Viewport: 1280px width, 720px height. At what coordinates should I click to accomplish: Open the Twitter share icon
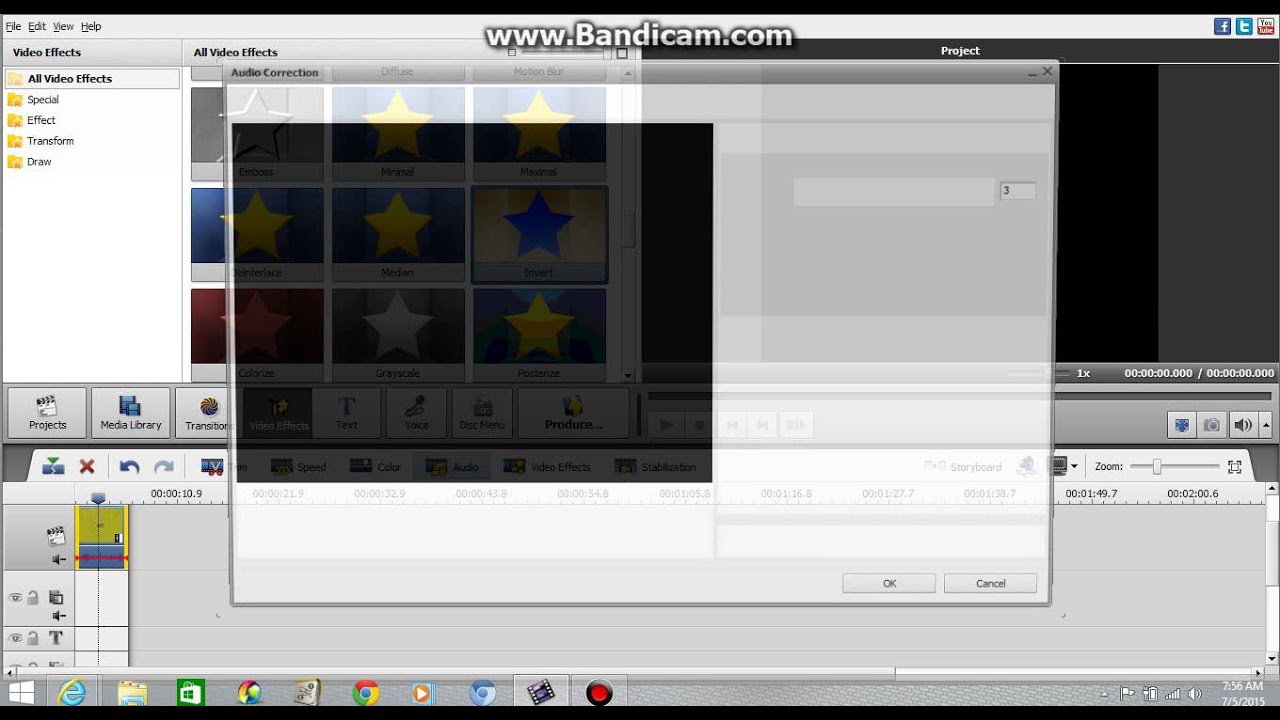click(1243, 27)
